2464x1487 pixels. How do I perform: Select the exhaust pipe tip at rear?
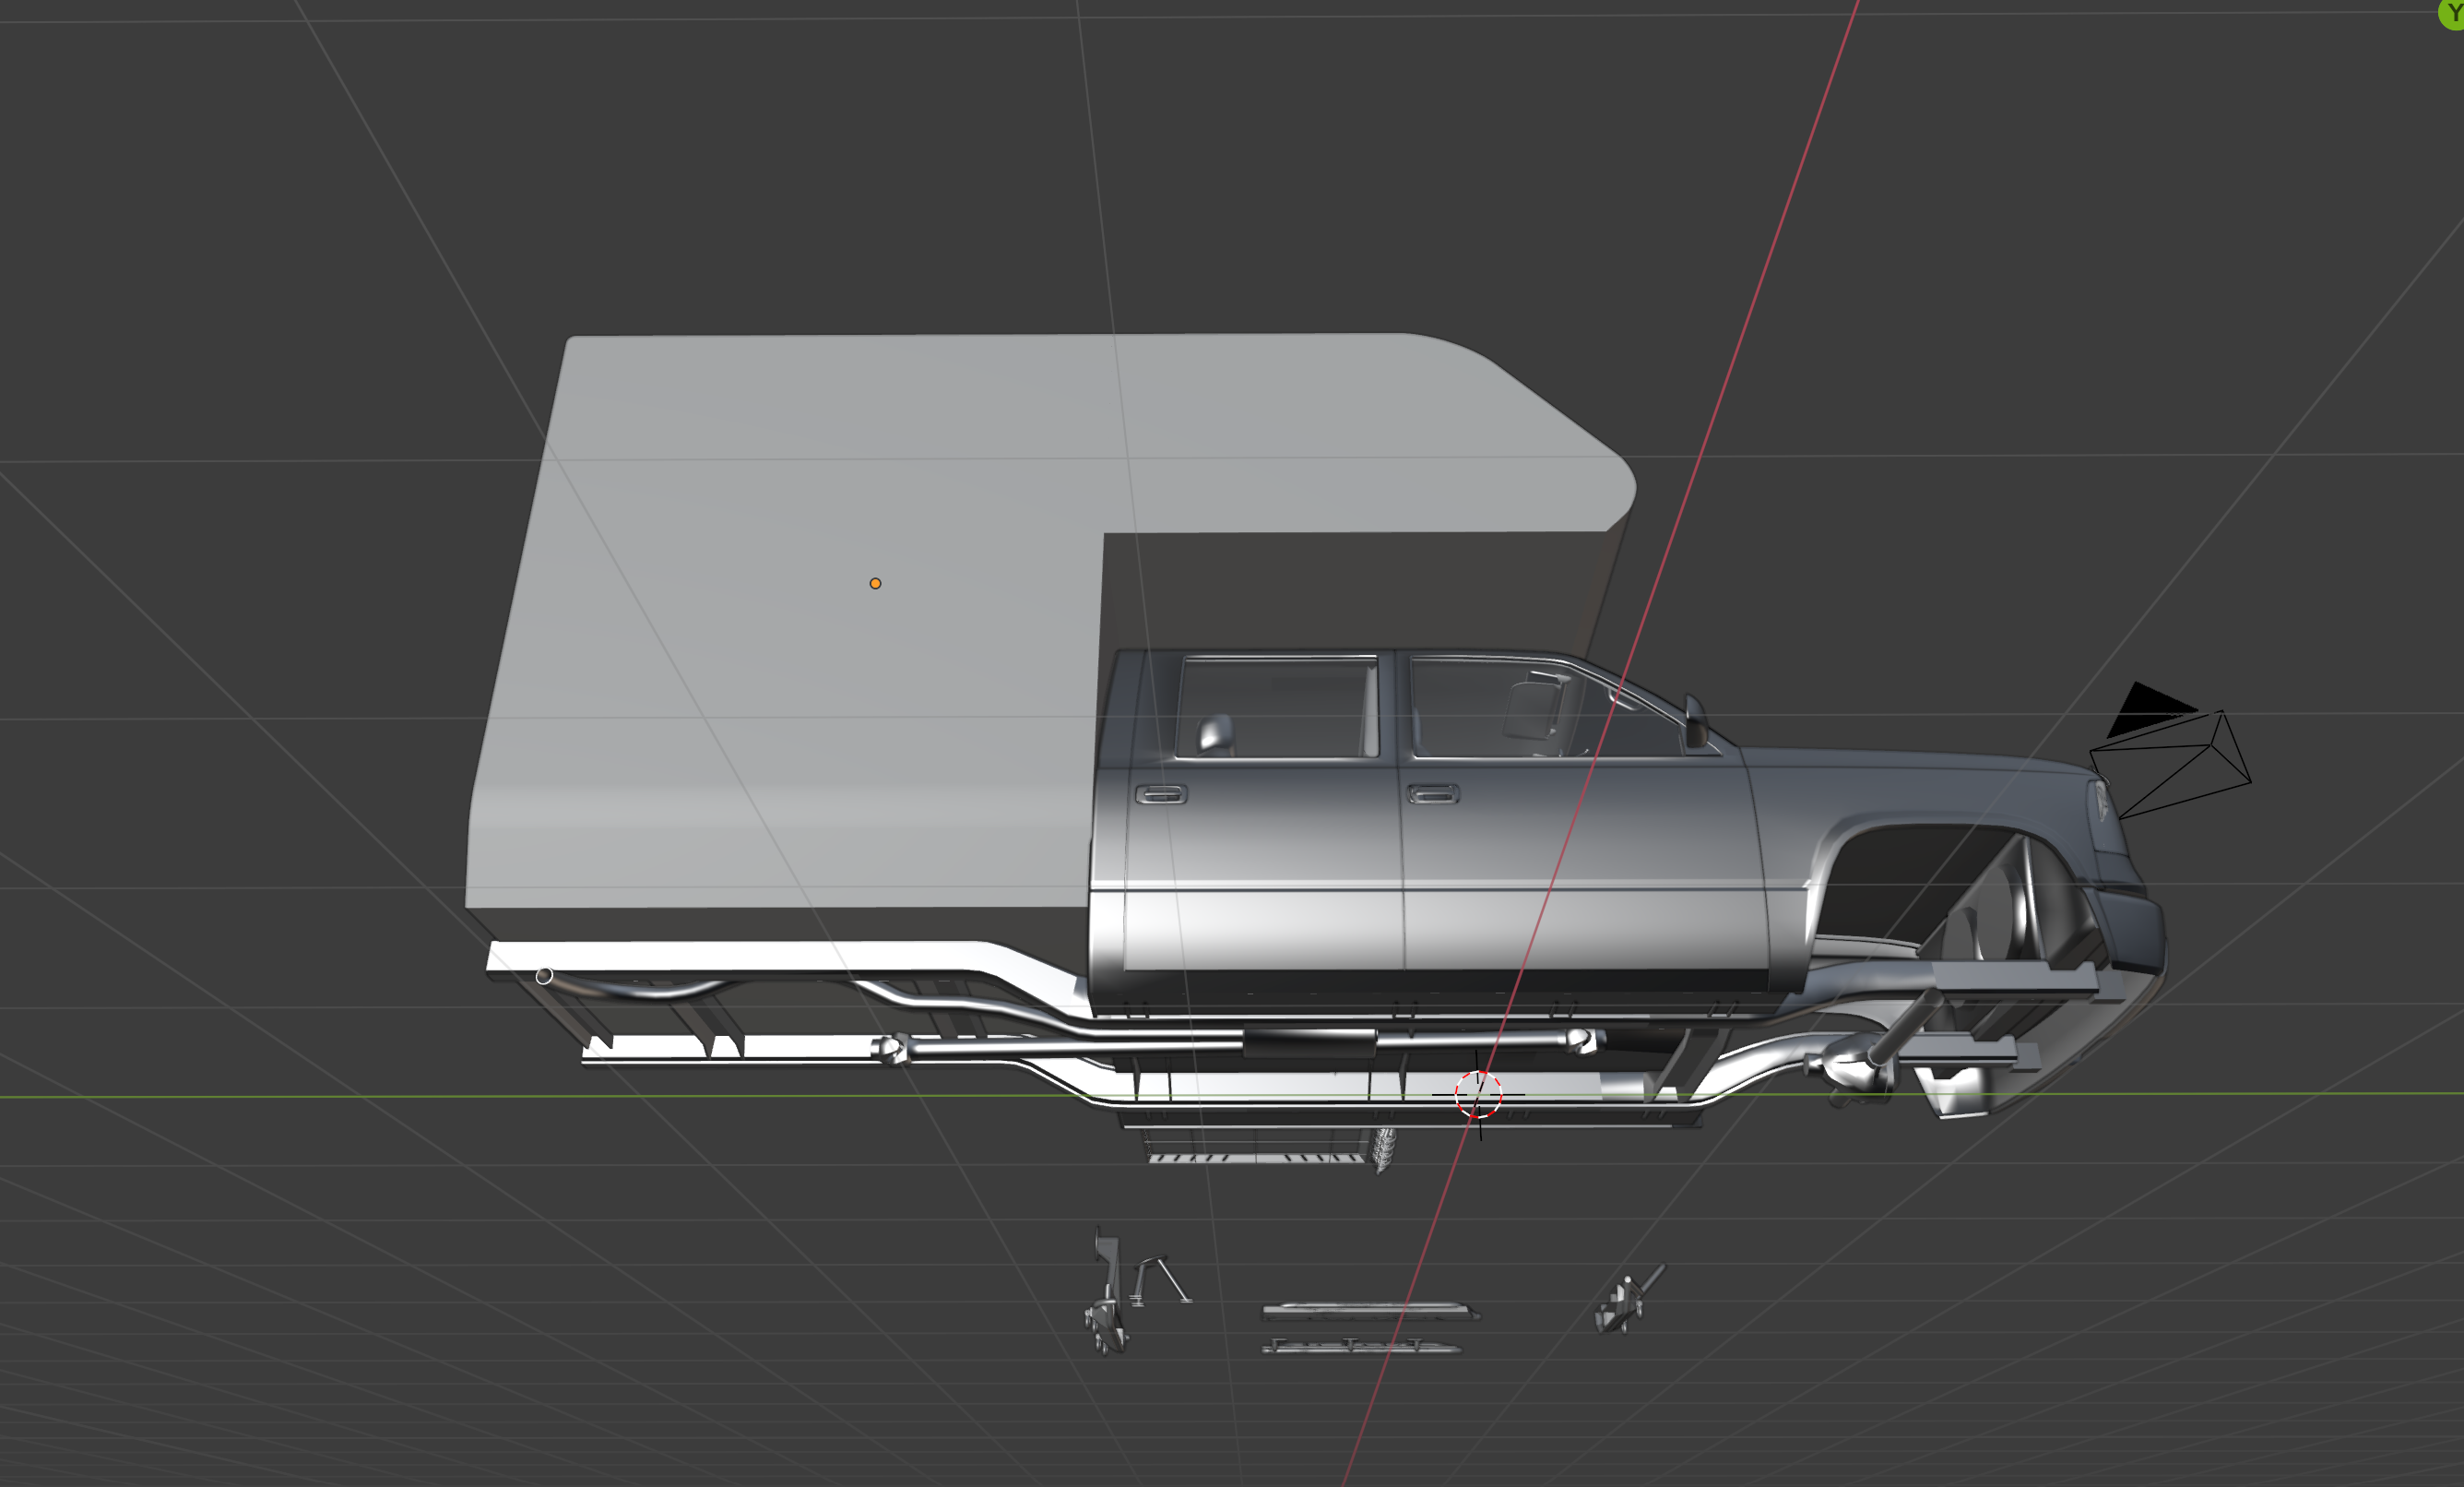point(544,976)
